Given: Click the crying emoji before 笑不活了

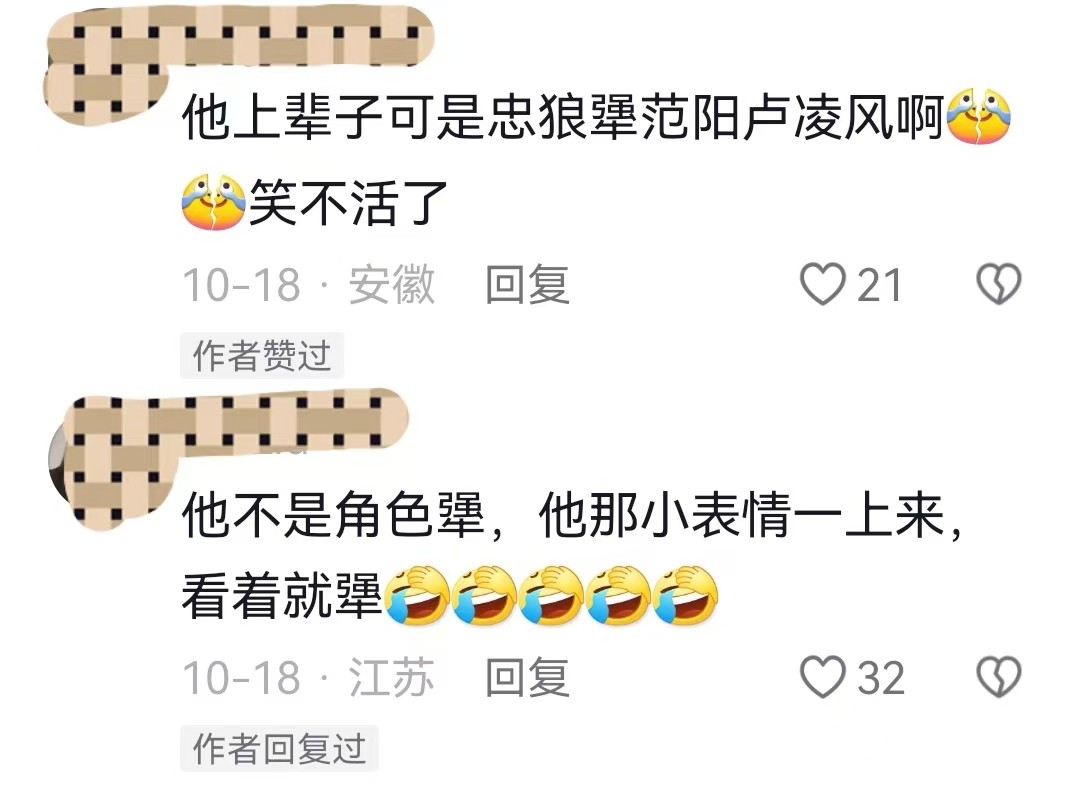Looking at the screenshot, I should 213,201.
